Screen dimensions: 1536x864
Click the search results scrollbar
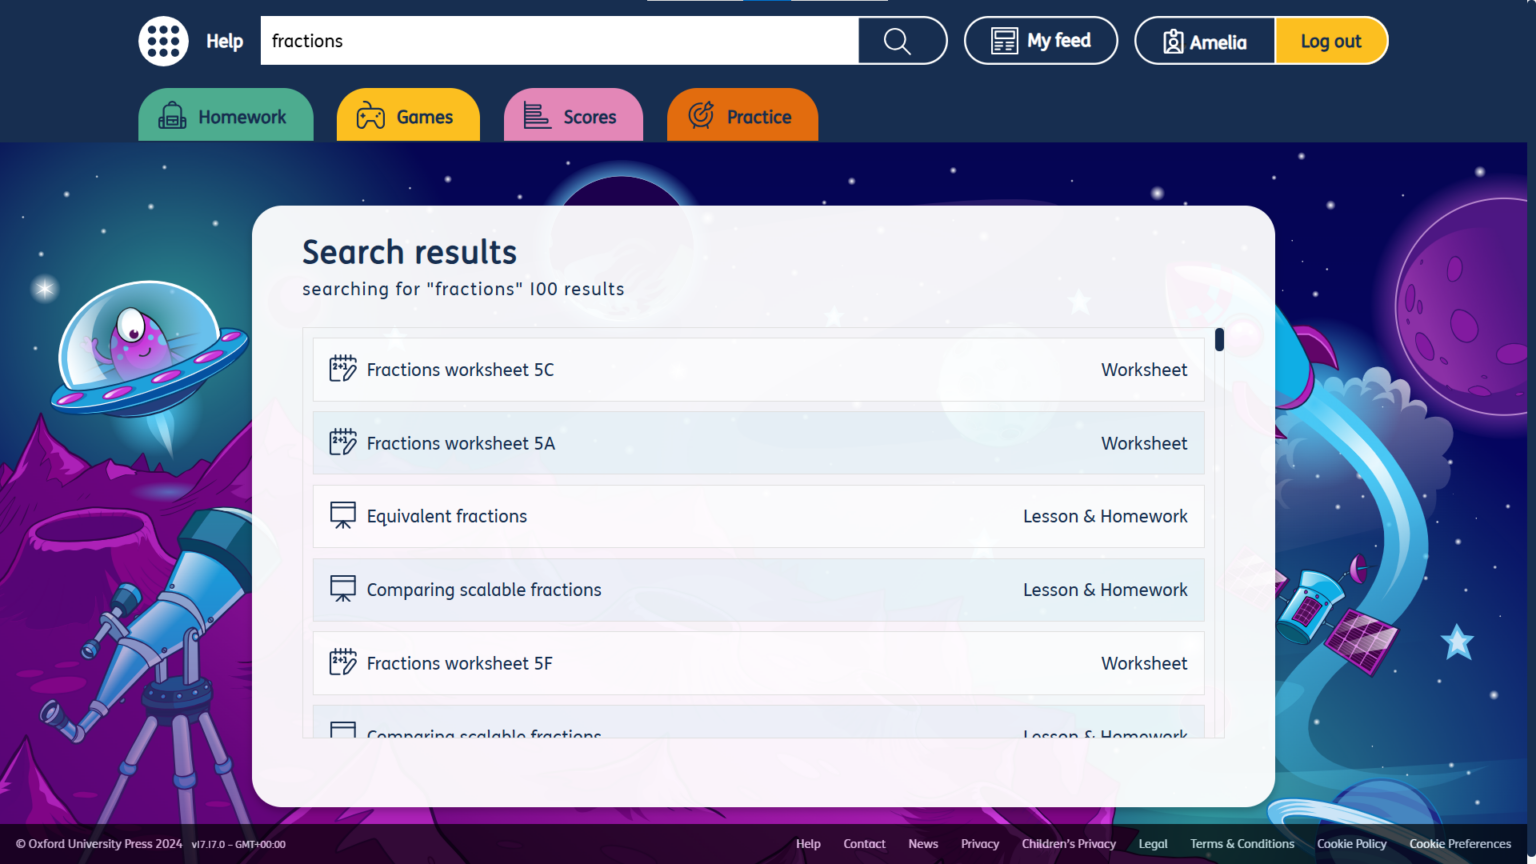pos(1219,340)
